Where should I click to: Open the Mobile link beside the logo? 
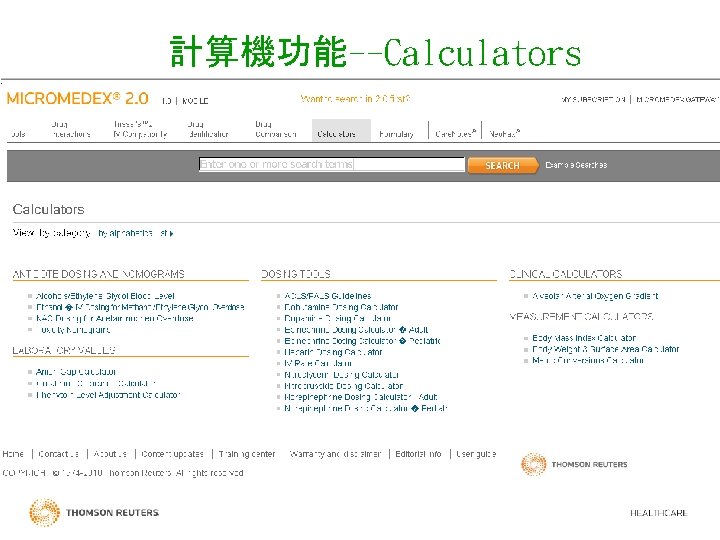click(195, 101)
